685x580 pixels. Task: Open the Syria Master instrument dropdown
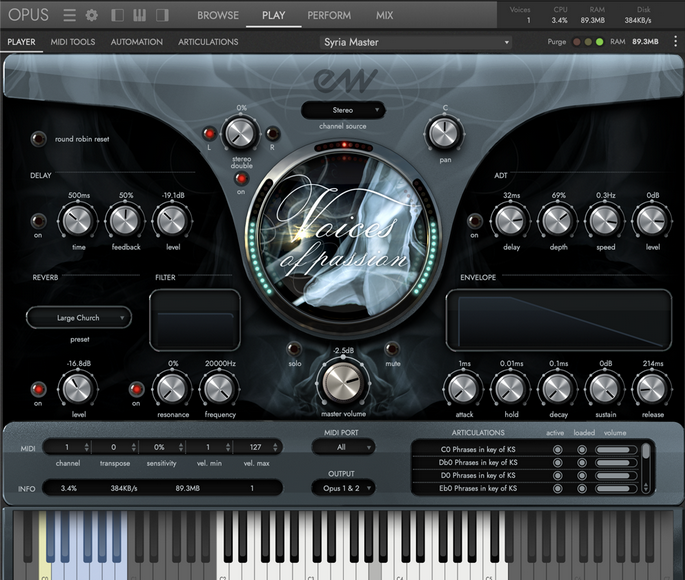(416, 42)
